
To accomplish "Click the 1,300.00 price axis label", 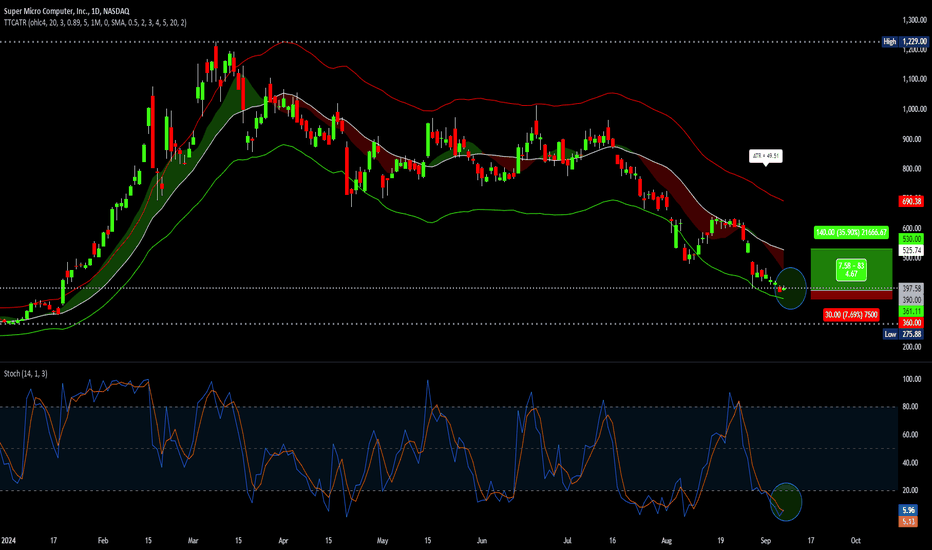I will (914, 20).
